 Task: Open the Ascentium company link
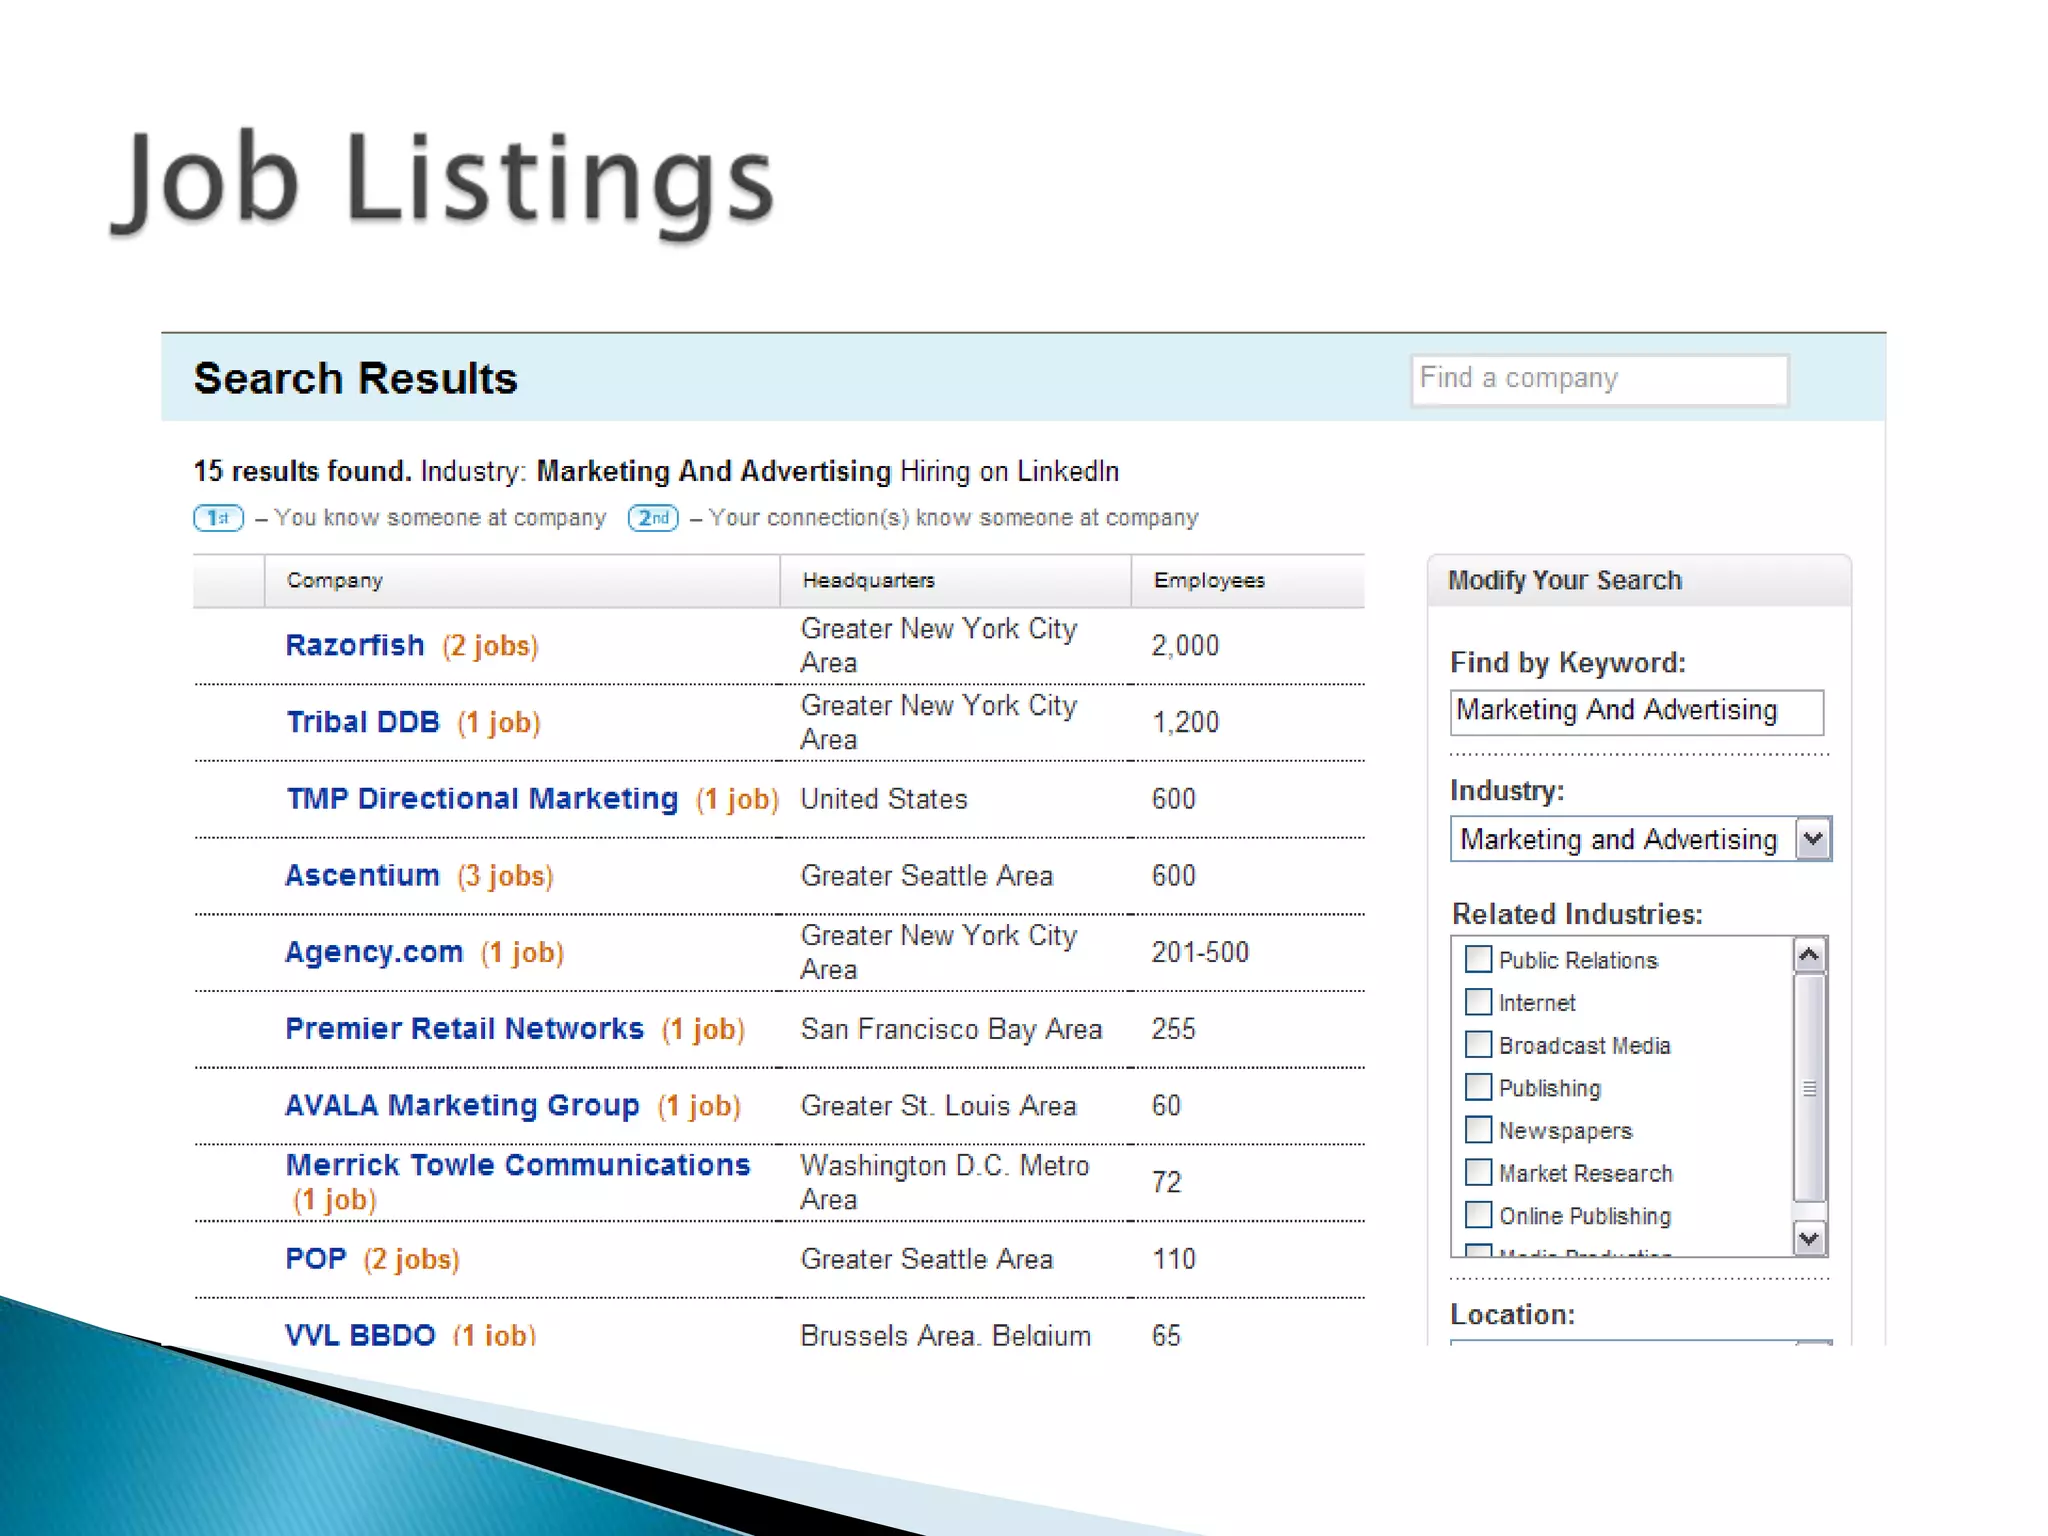click(x=362, y=875)
